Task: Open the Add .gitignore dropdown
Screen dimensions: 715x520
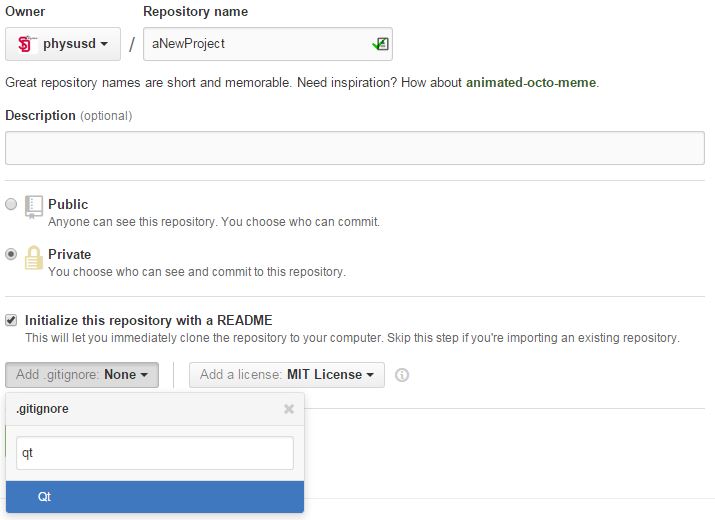Action: (x=82, y=375)
